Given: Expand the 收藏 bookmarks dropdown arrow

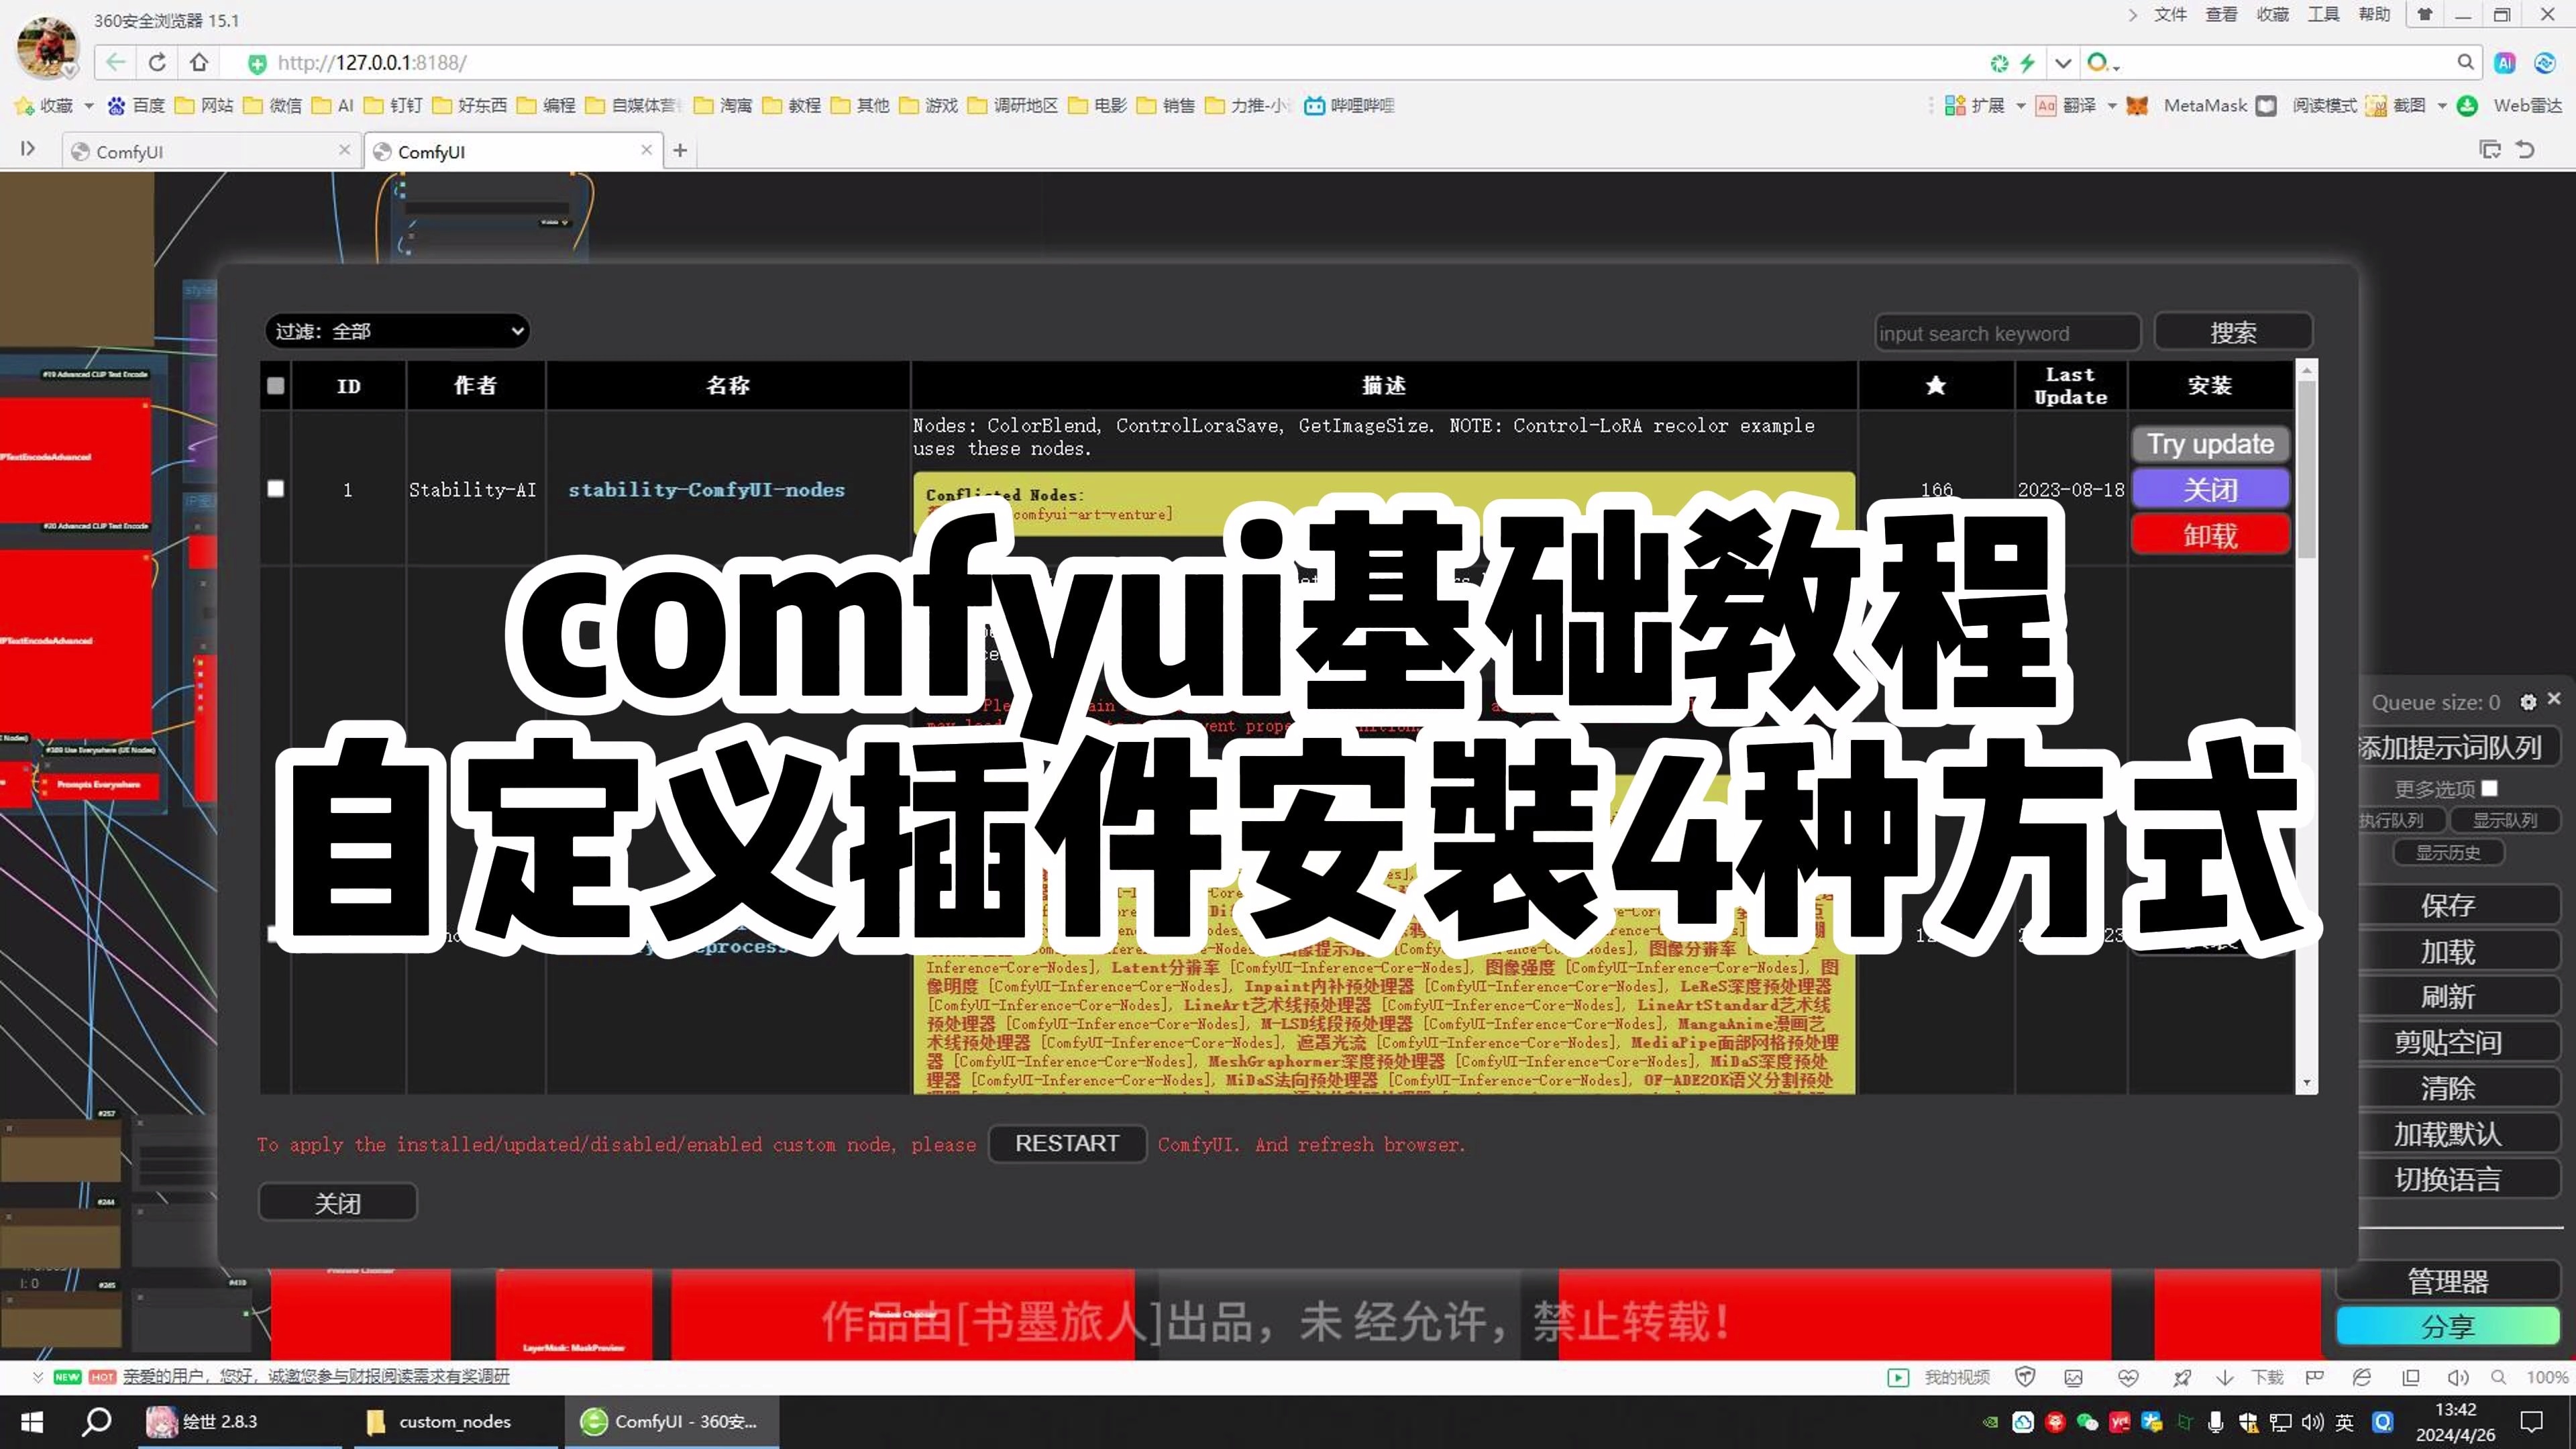Looking at the screenshot, I should coord(88,106).
